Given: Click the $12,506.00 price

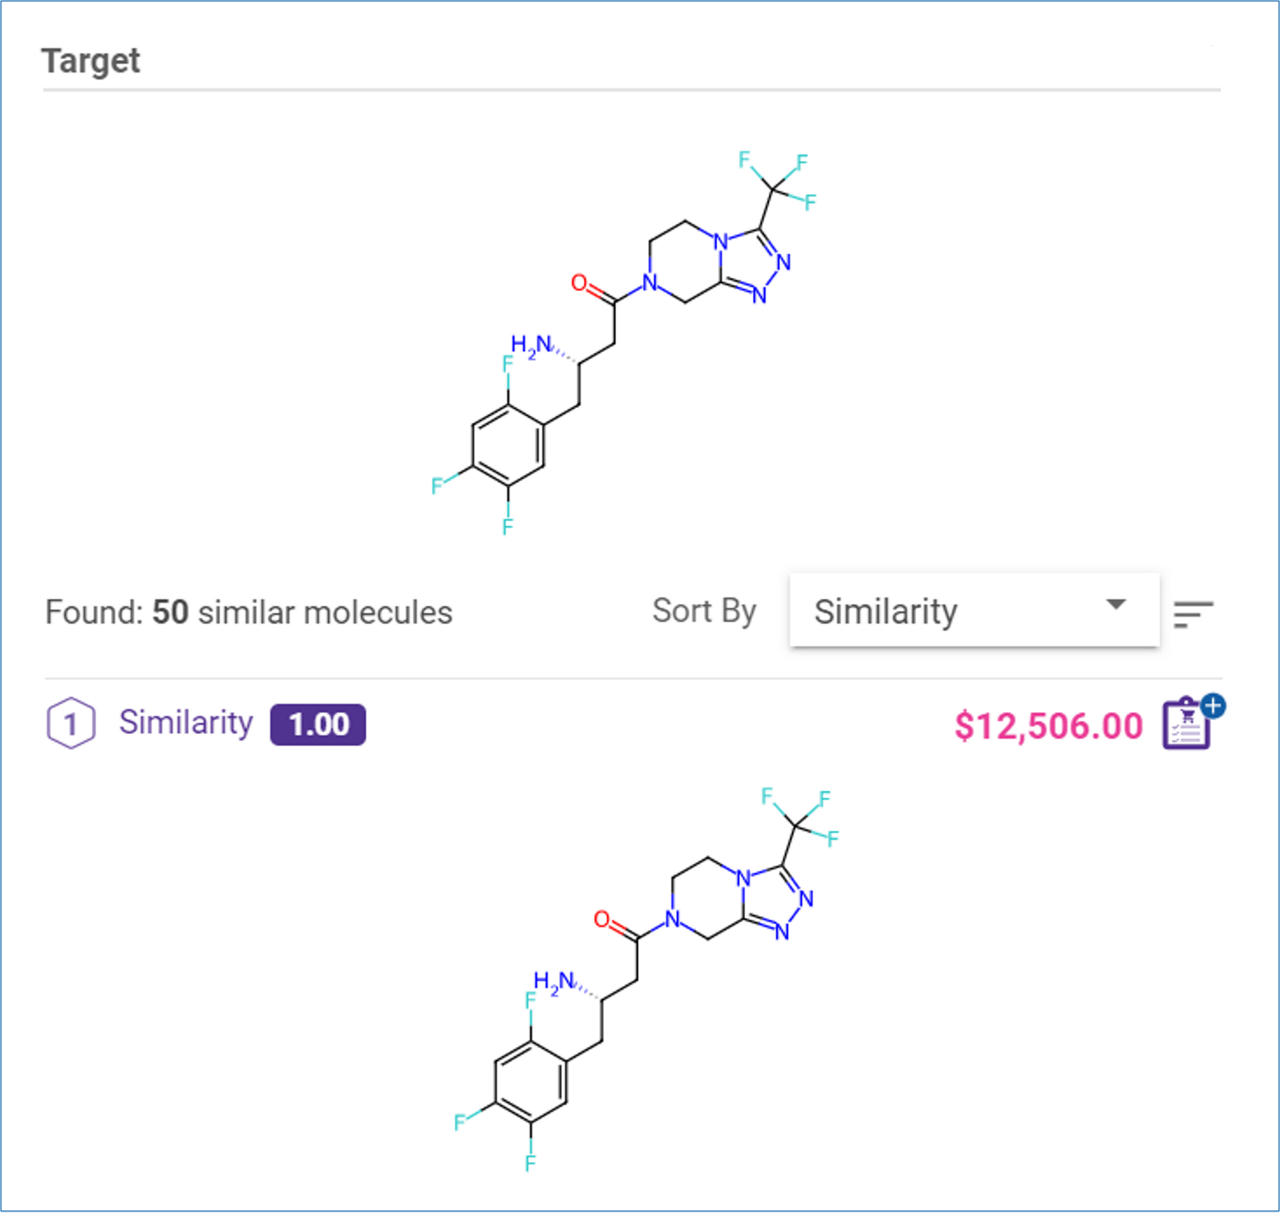Looking at the screenshot, I should tap(1048, 726).
